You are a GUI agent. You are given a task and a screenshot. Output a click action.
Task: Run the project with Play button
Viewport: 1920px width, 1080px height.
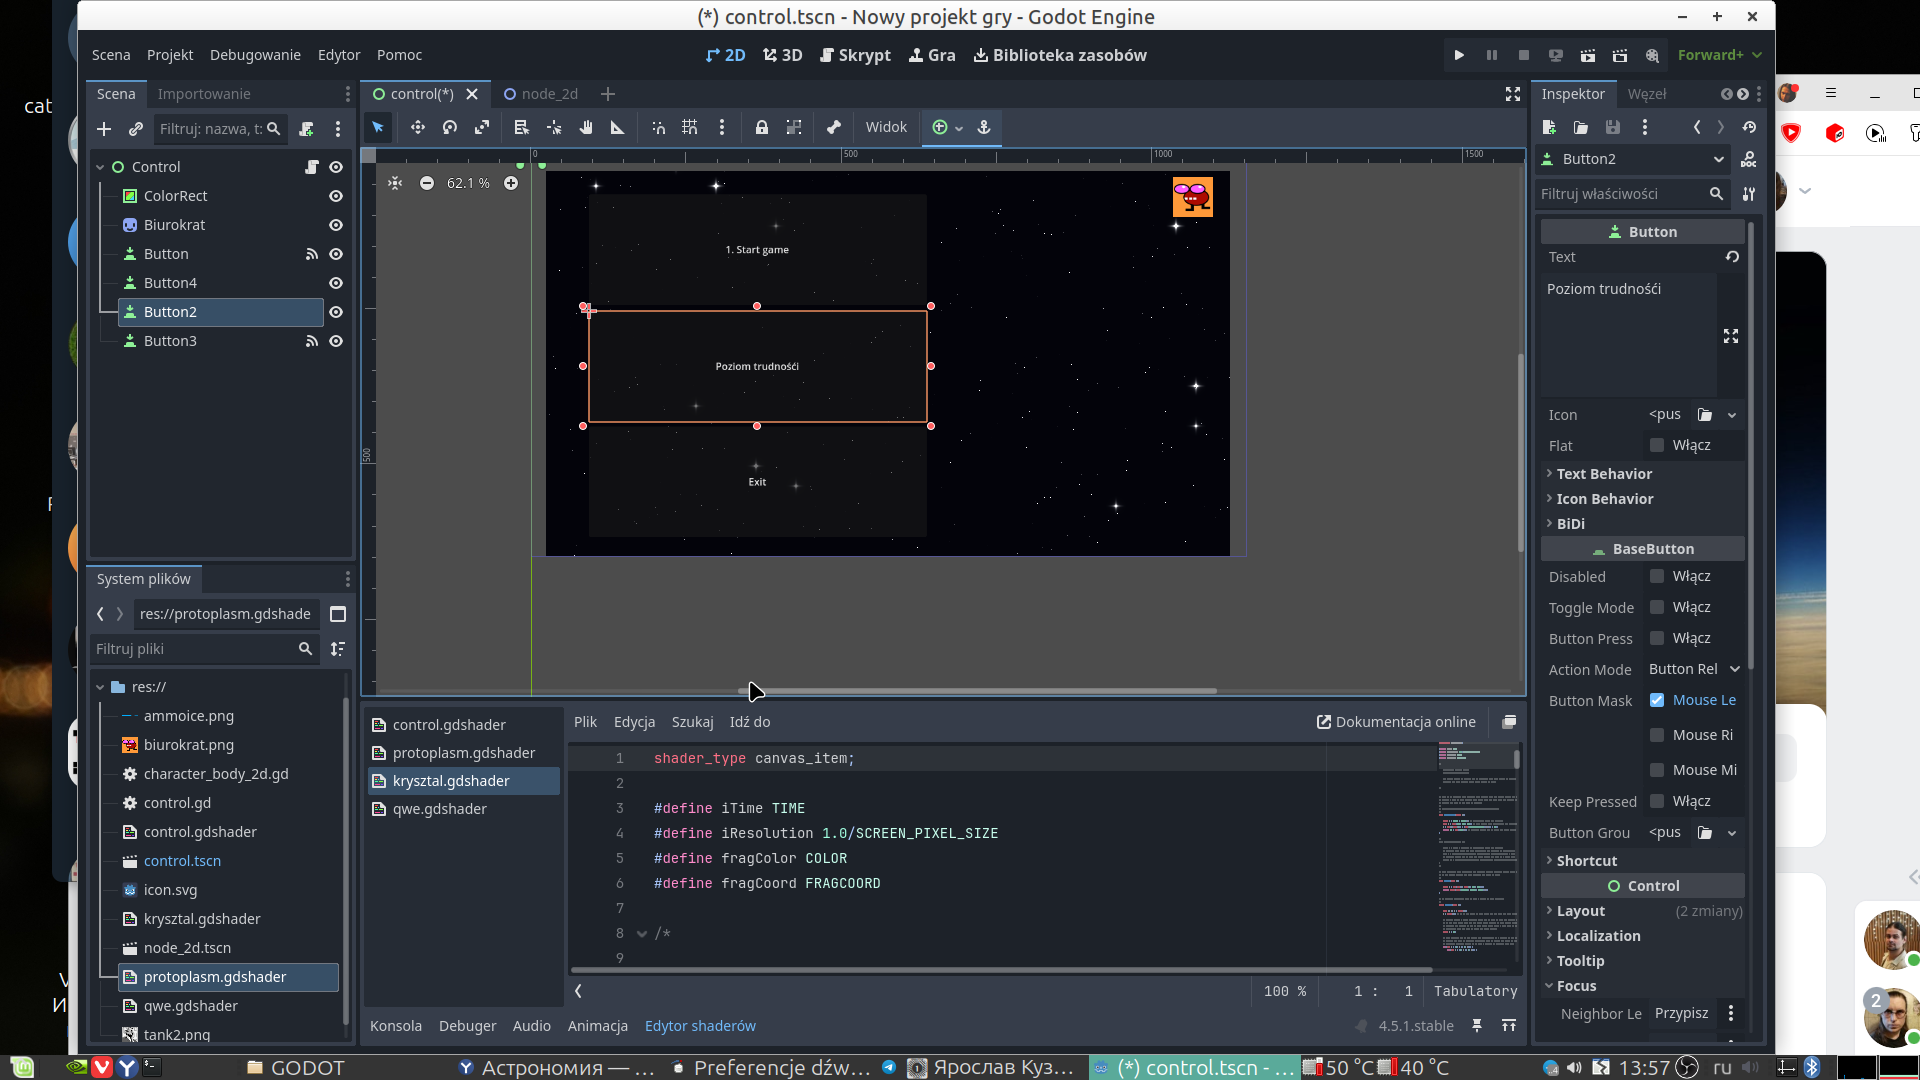(1459, 55)
